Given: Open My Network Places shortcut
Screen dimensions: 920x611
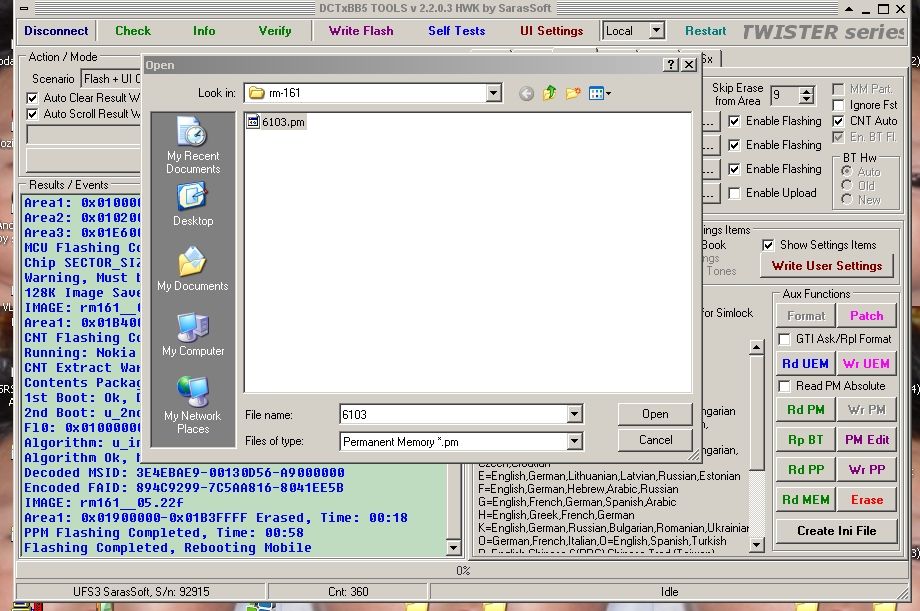Looking at the screenshot, I should click(x=193, y=405).
